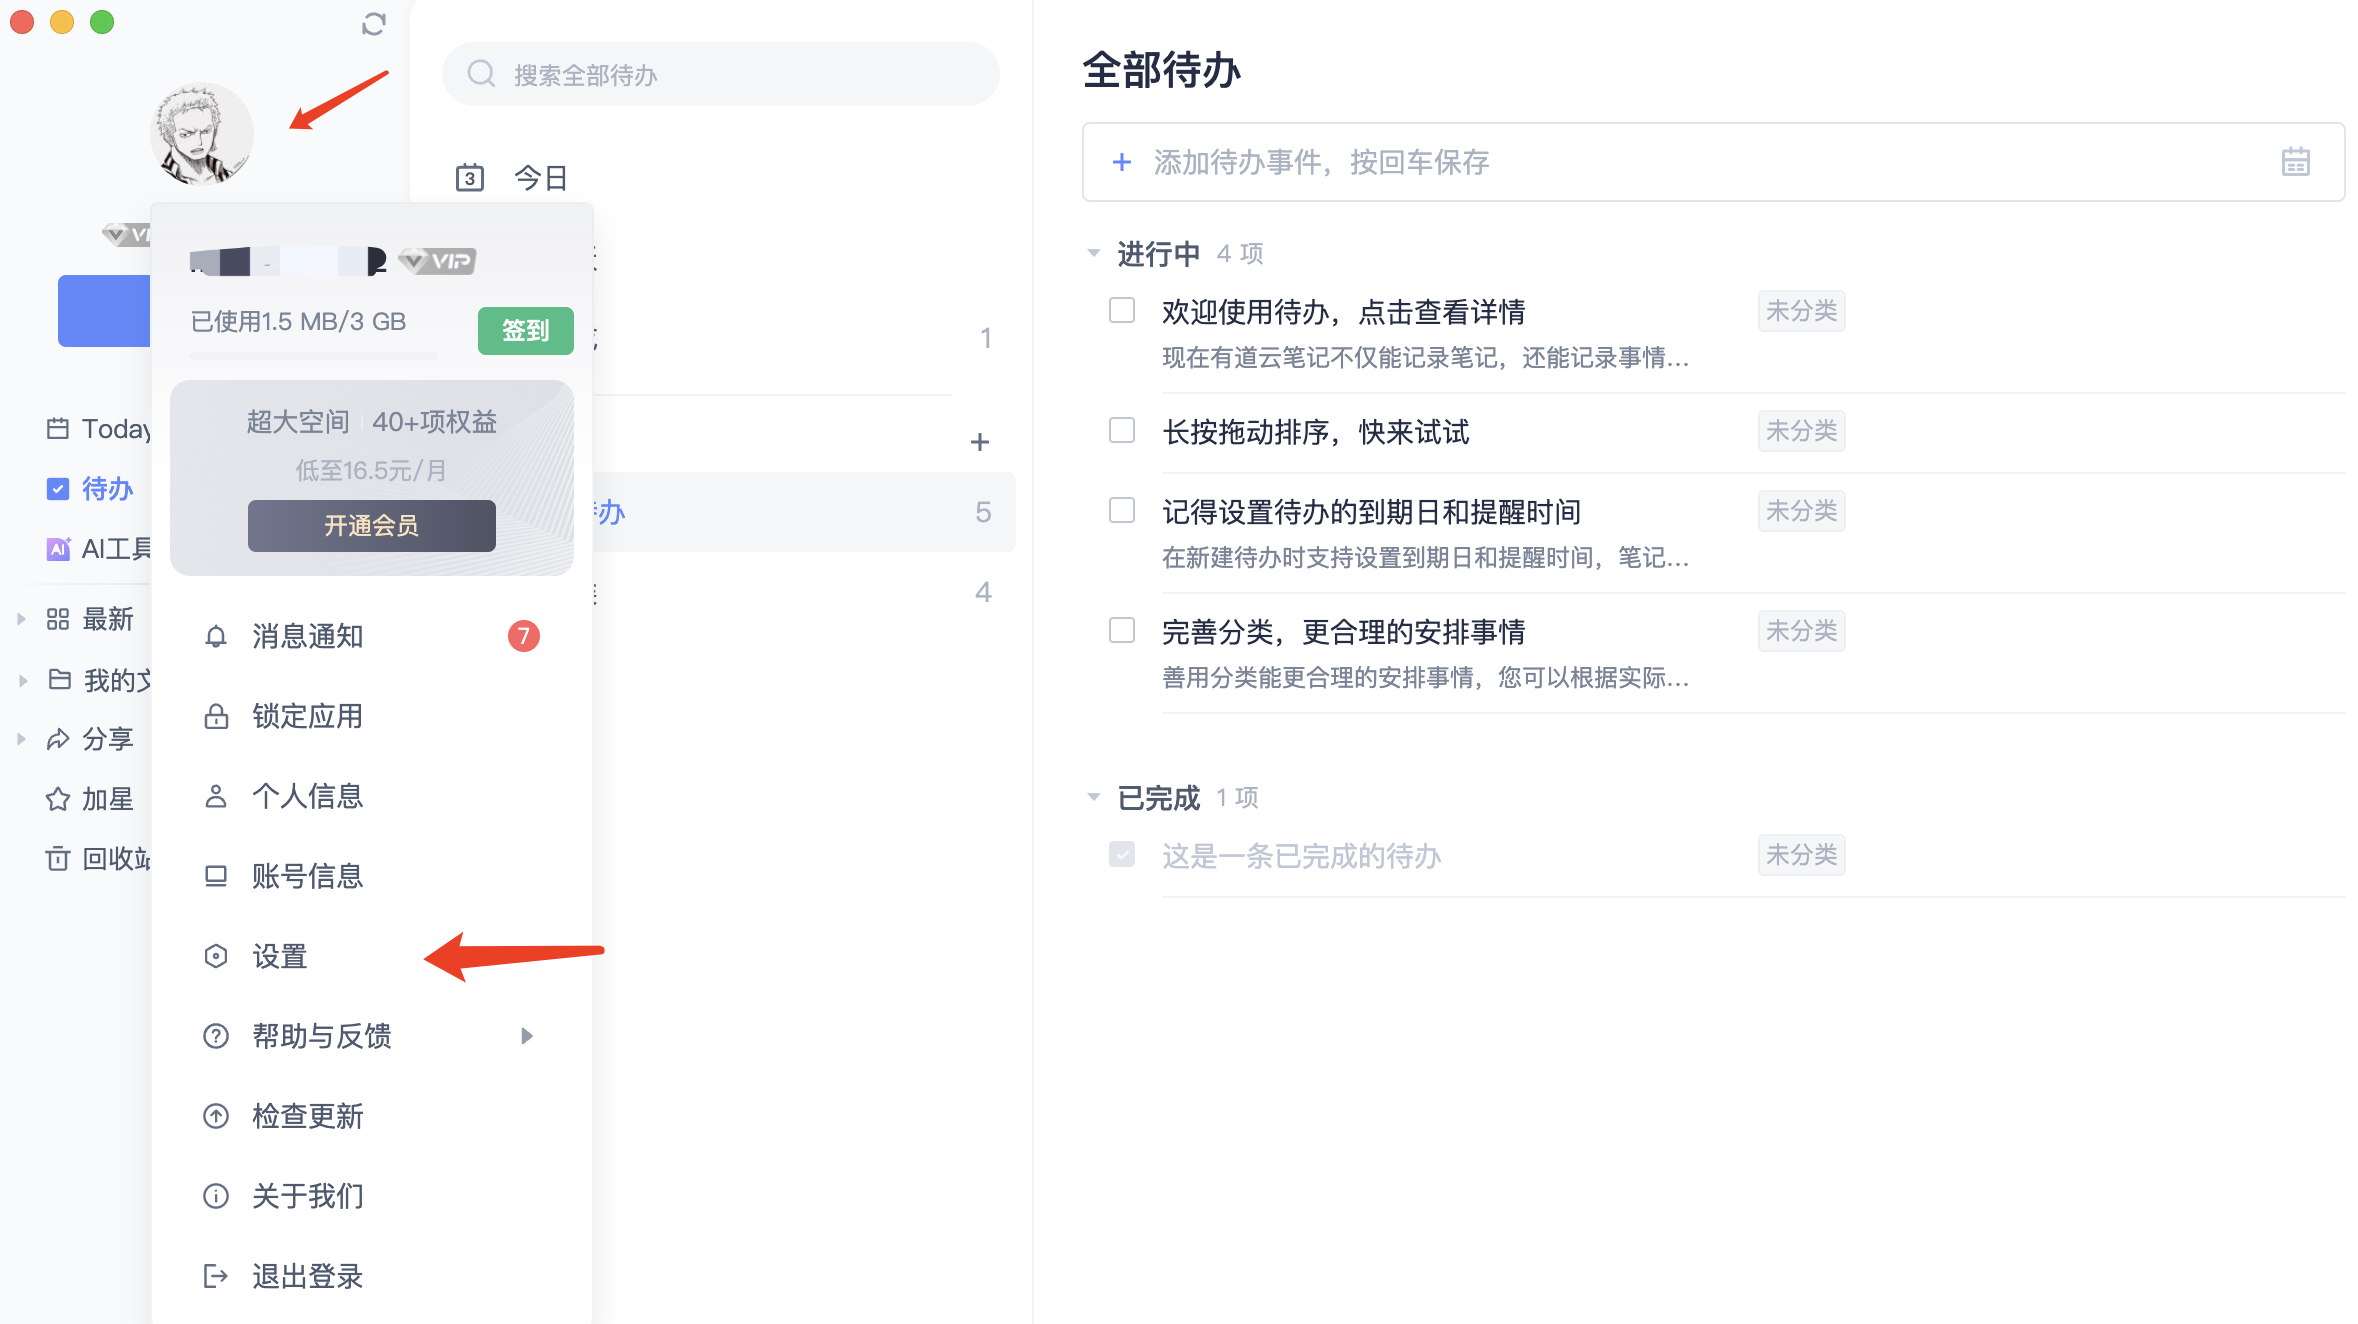Click 未分类 tag on 记得设置待办
Image resolution: width=2358 pixels, height=1324 pixels.
(x=1802, y=511)
